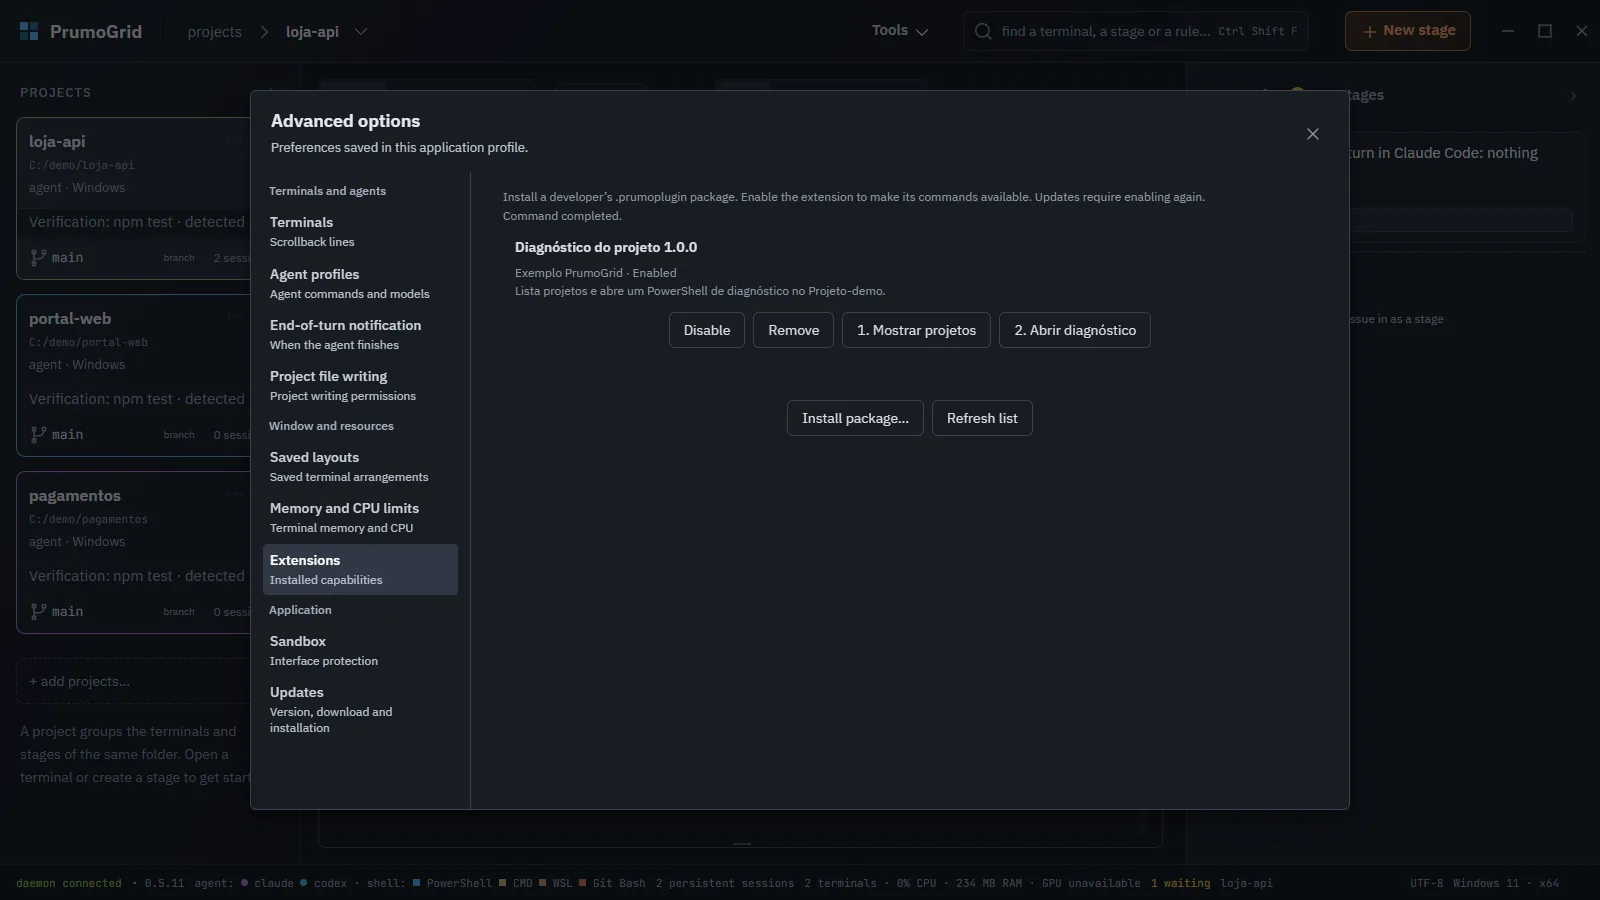Disable the Diagnóstico do projeto extension

707,330
